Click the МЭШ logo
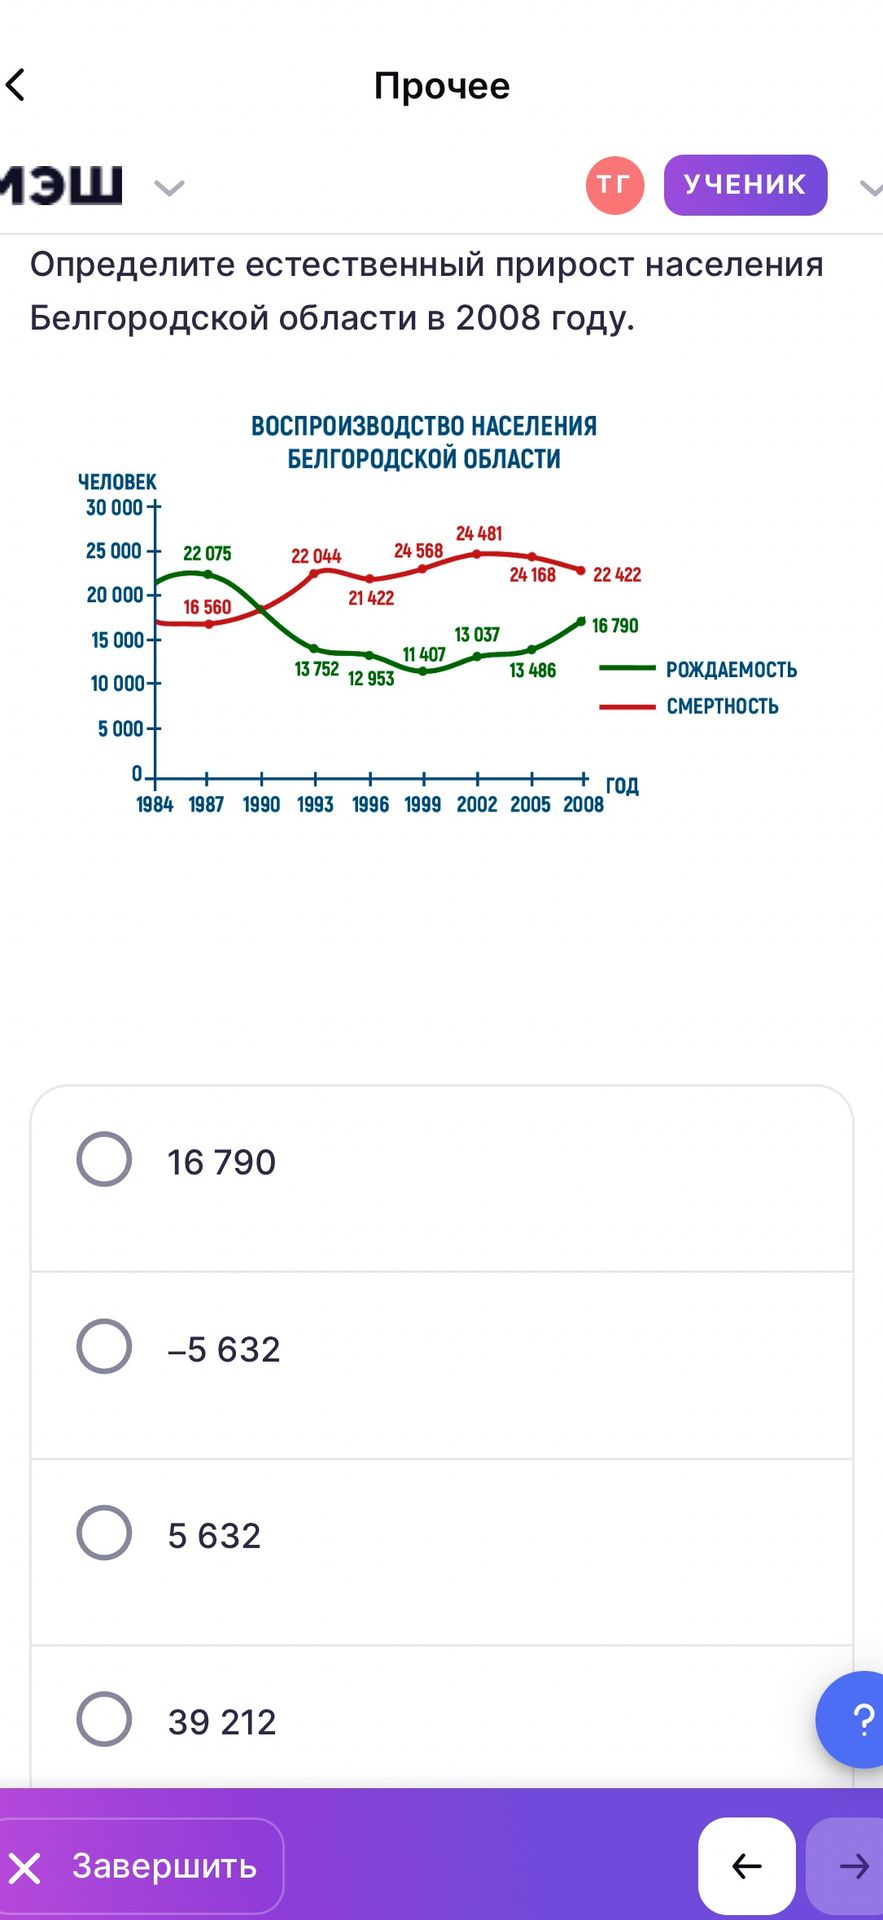This screenshot has width=883, height=1920. [60, 185]
